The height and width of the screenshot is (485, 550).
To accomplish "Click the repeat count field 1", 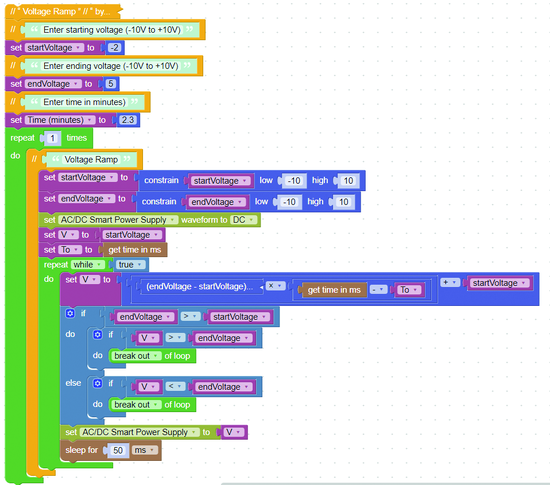I will (53, 138).
